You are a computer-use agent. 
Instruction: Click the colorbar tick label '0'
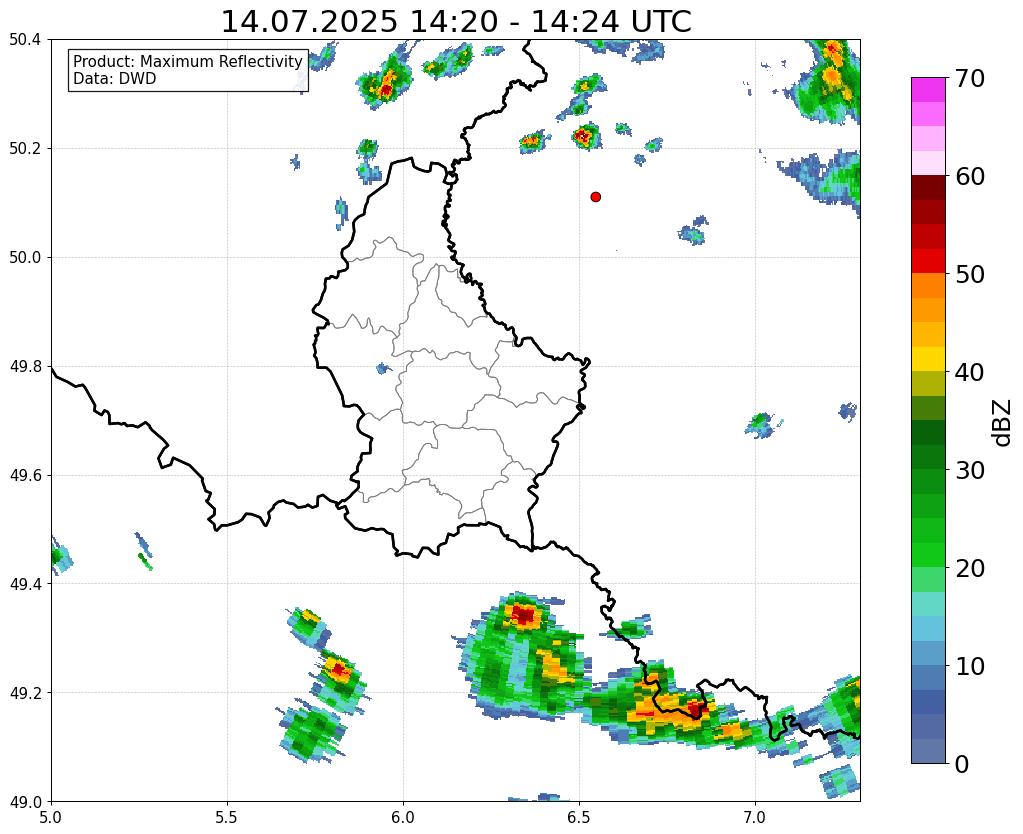point(962,764)
